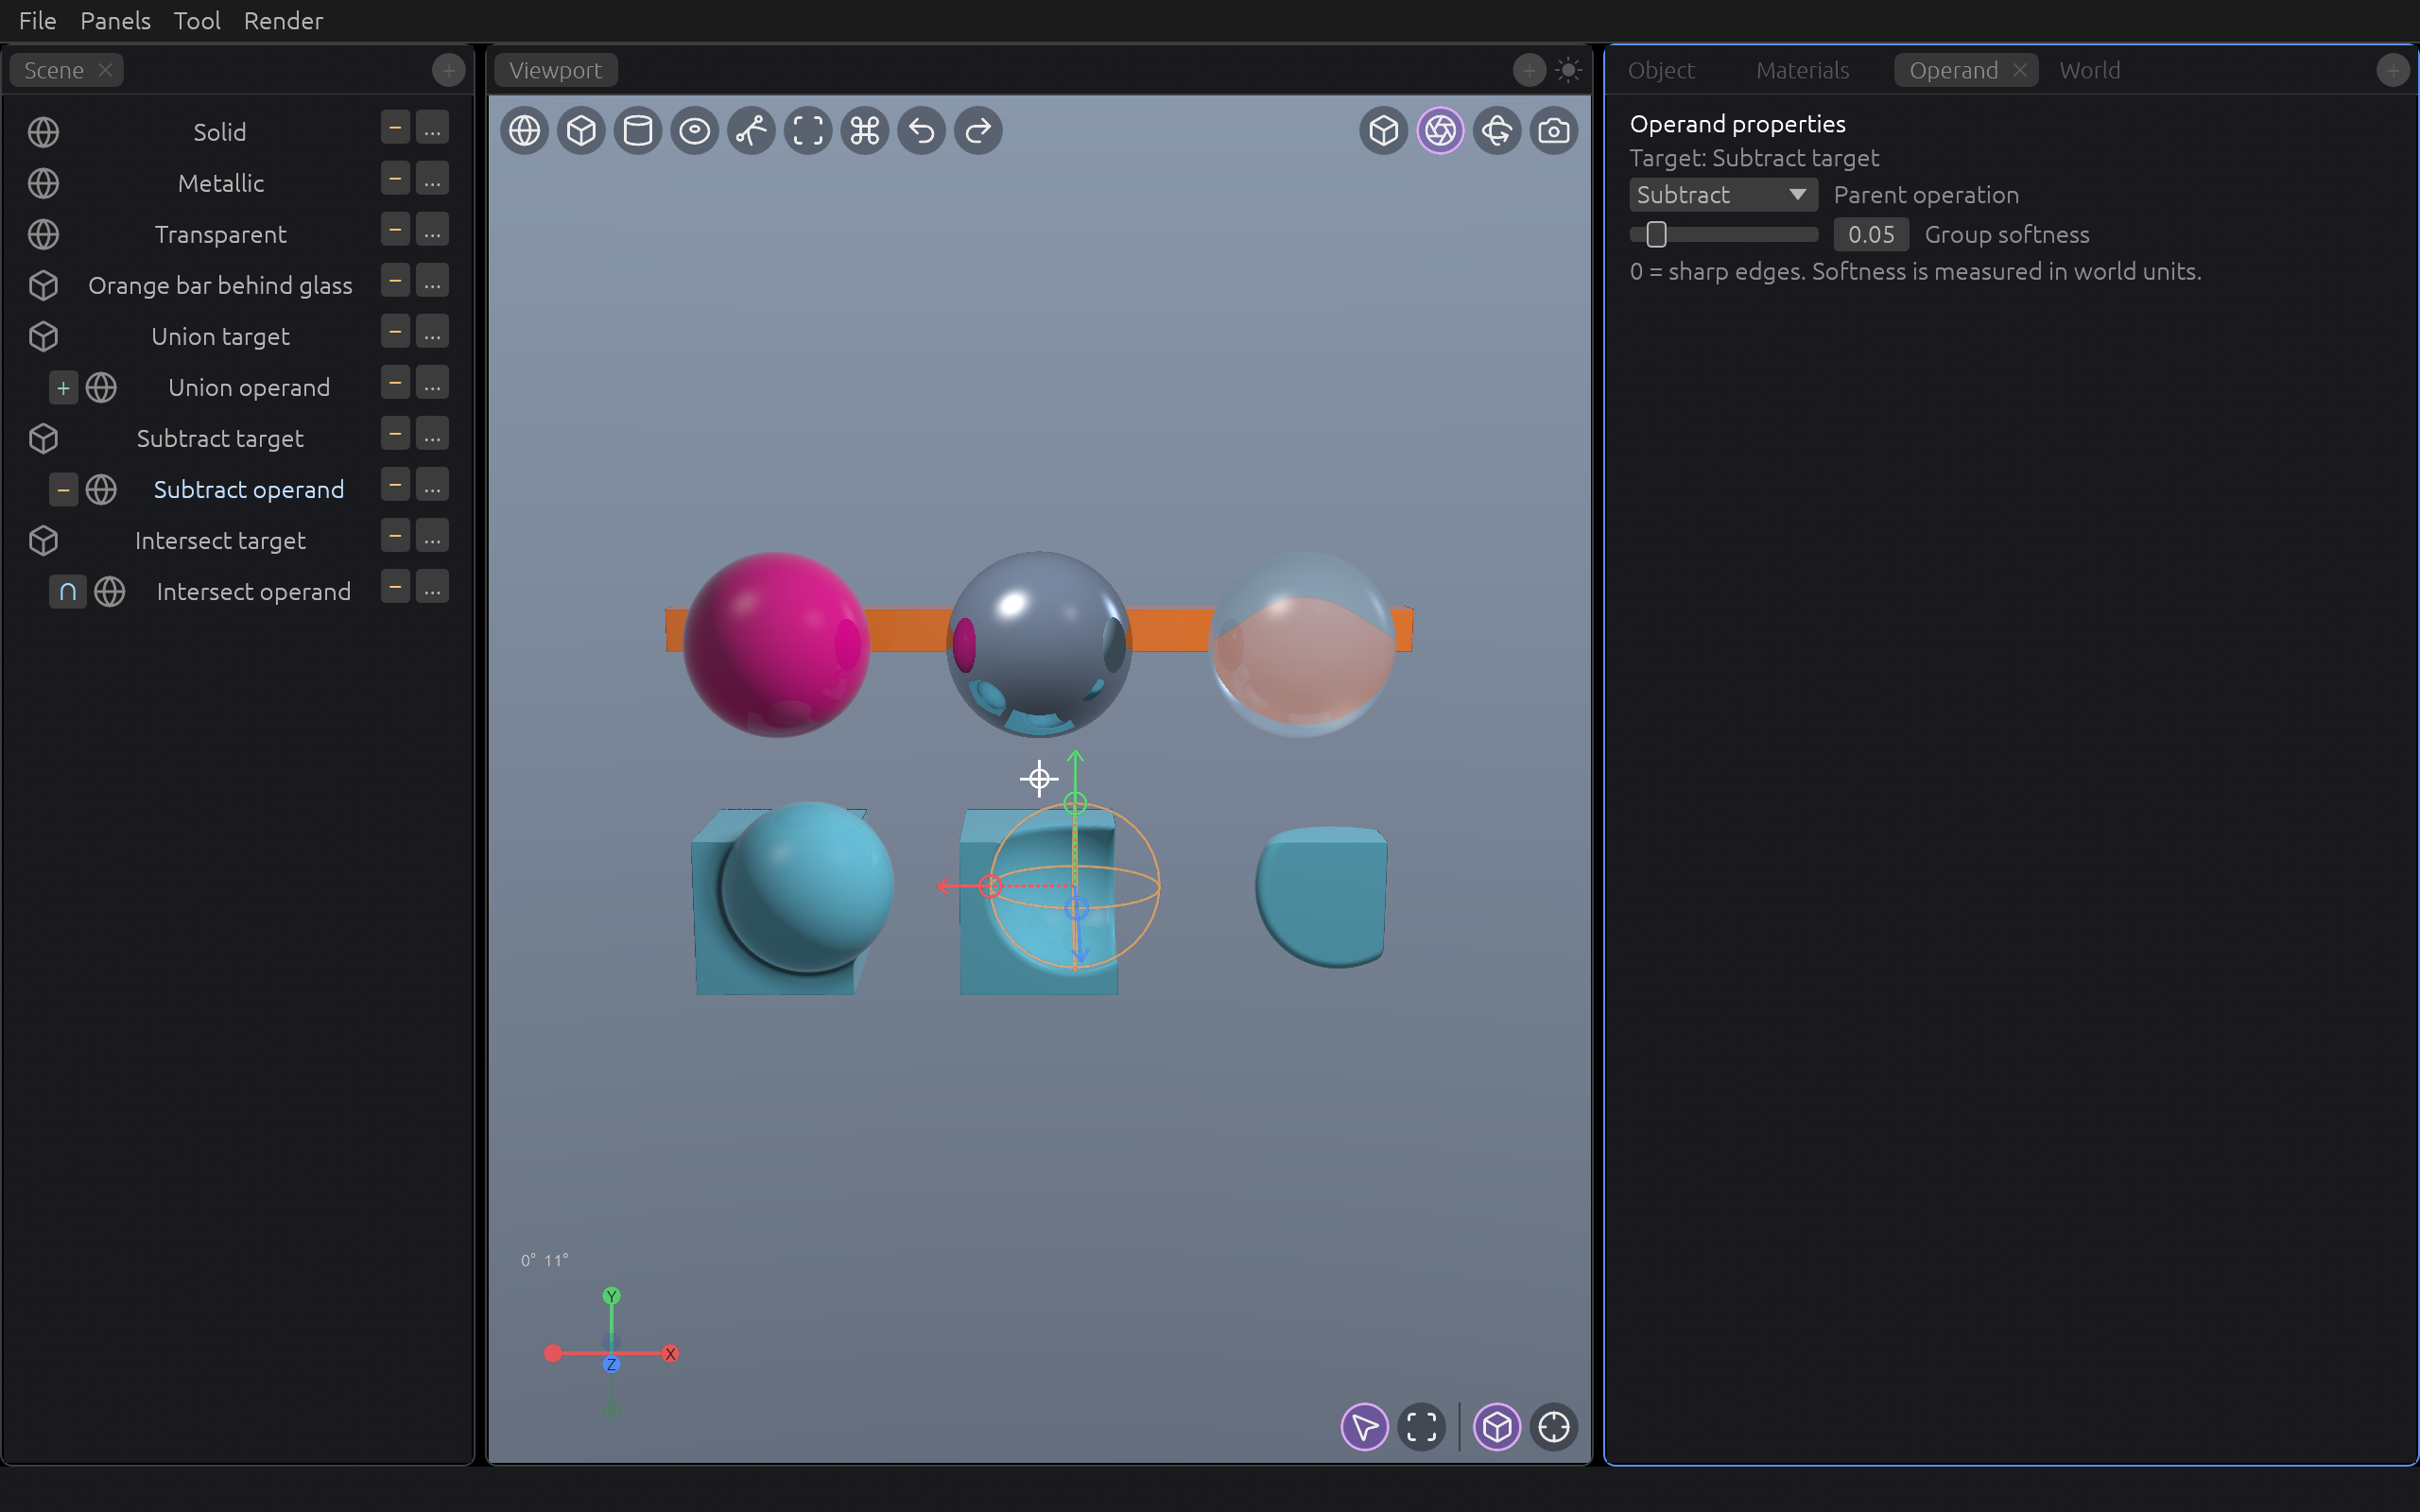This screenshot has width=2420, height=1512.
Task: Activate the pointer select tool at viewport bottom
Action: click(x=1365, y=1427)
